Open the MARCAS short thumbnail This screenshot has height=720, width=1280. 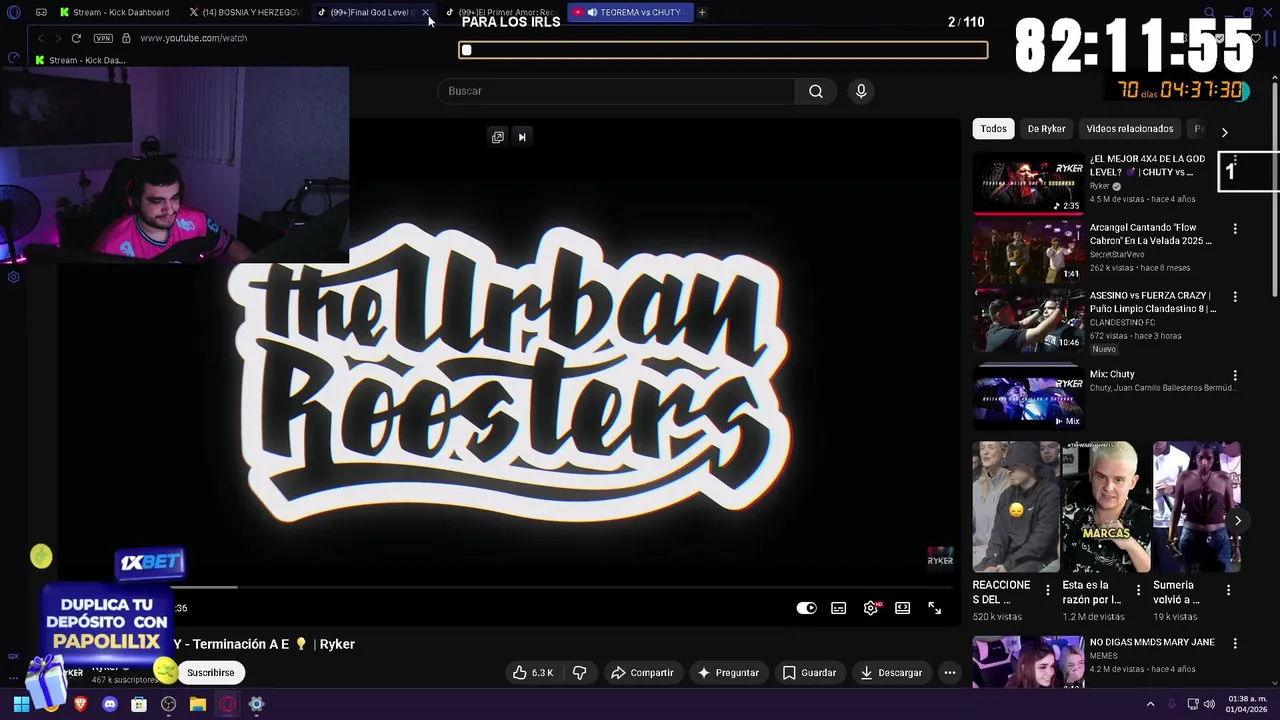(1106, 507)
